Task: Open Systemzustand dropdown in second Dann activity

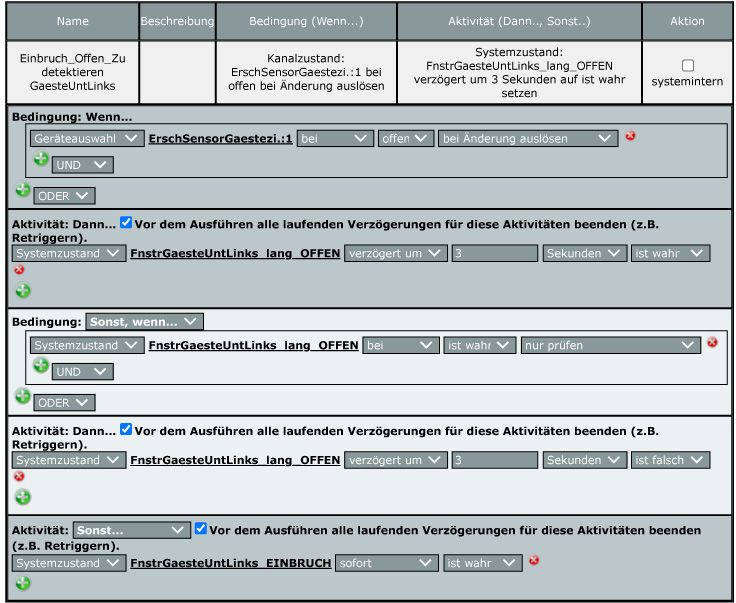Action: point(69,460)
